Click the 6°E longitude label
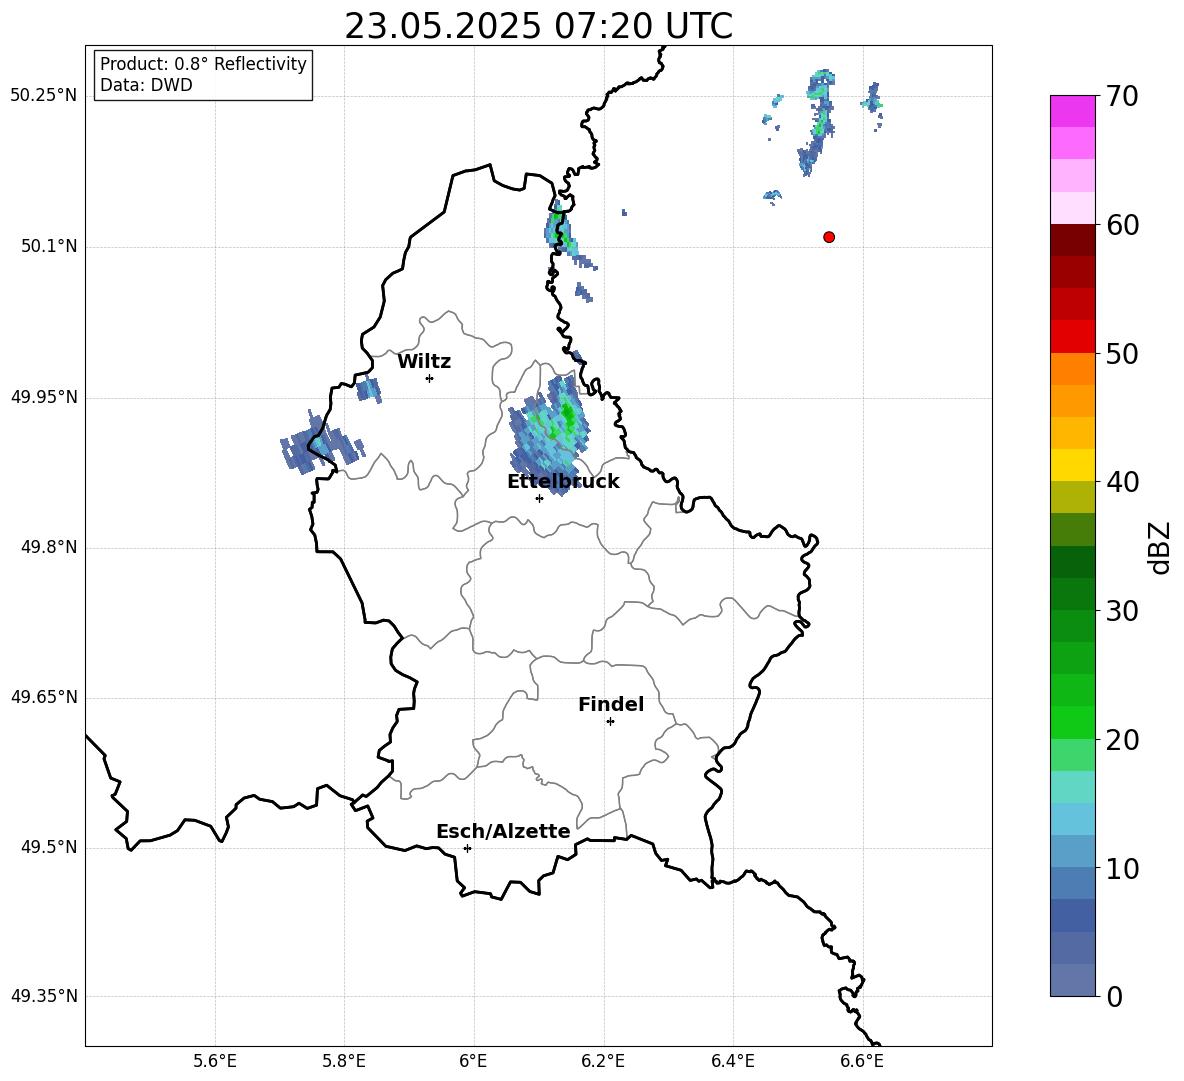The image size is (1184, 1081). point(473,1061)
